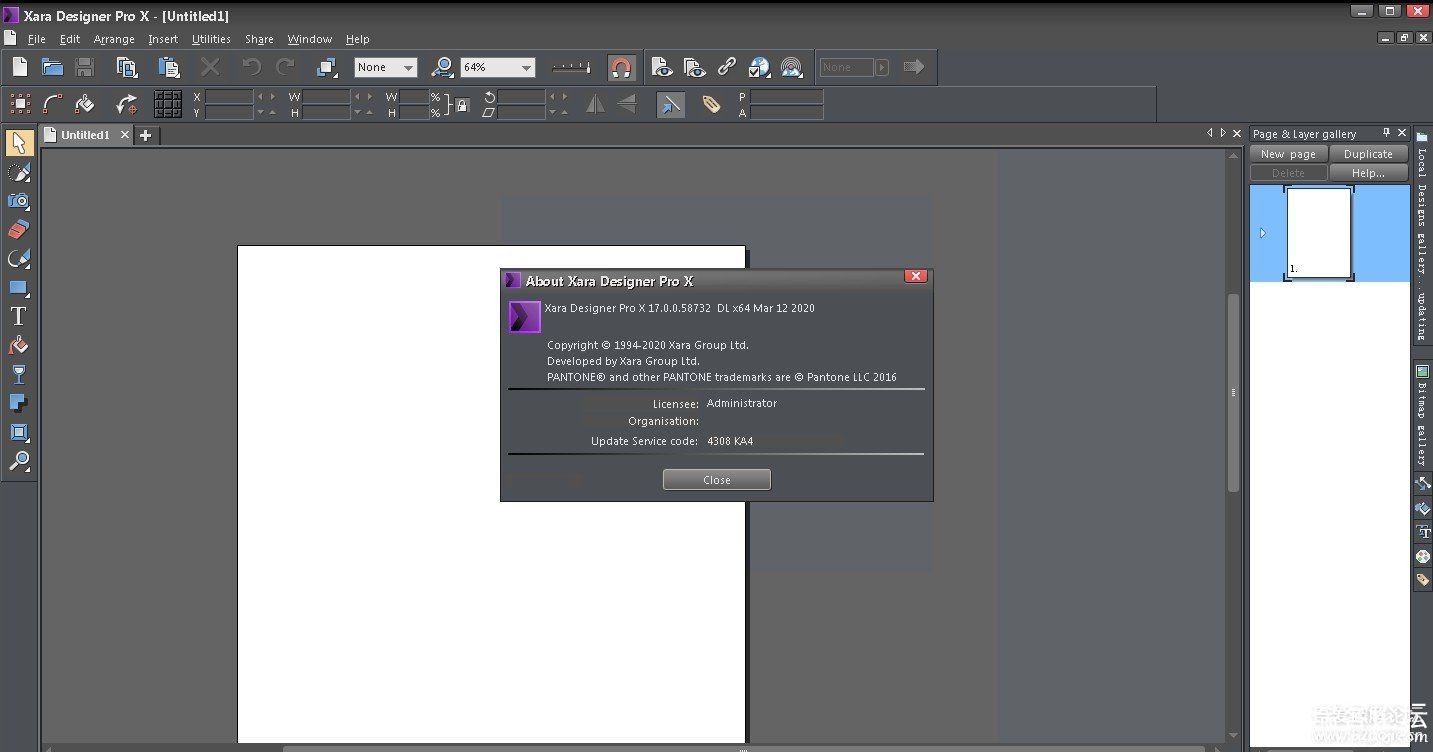This screenshot has width=1433, height=752.
Task: Open the zoom magnifier flyout icon
Action: (442, 67)
